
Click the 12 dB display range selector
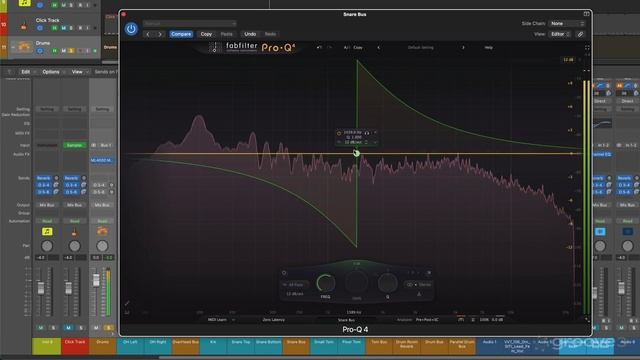coord(569,60)
